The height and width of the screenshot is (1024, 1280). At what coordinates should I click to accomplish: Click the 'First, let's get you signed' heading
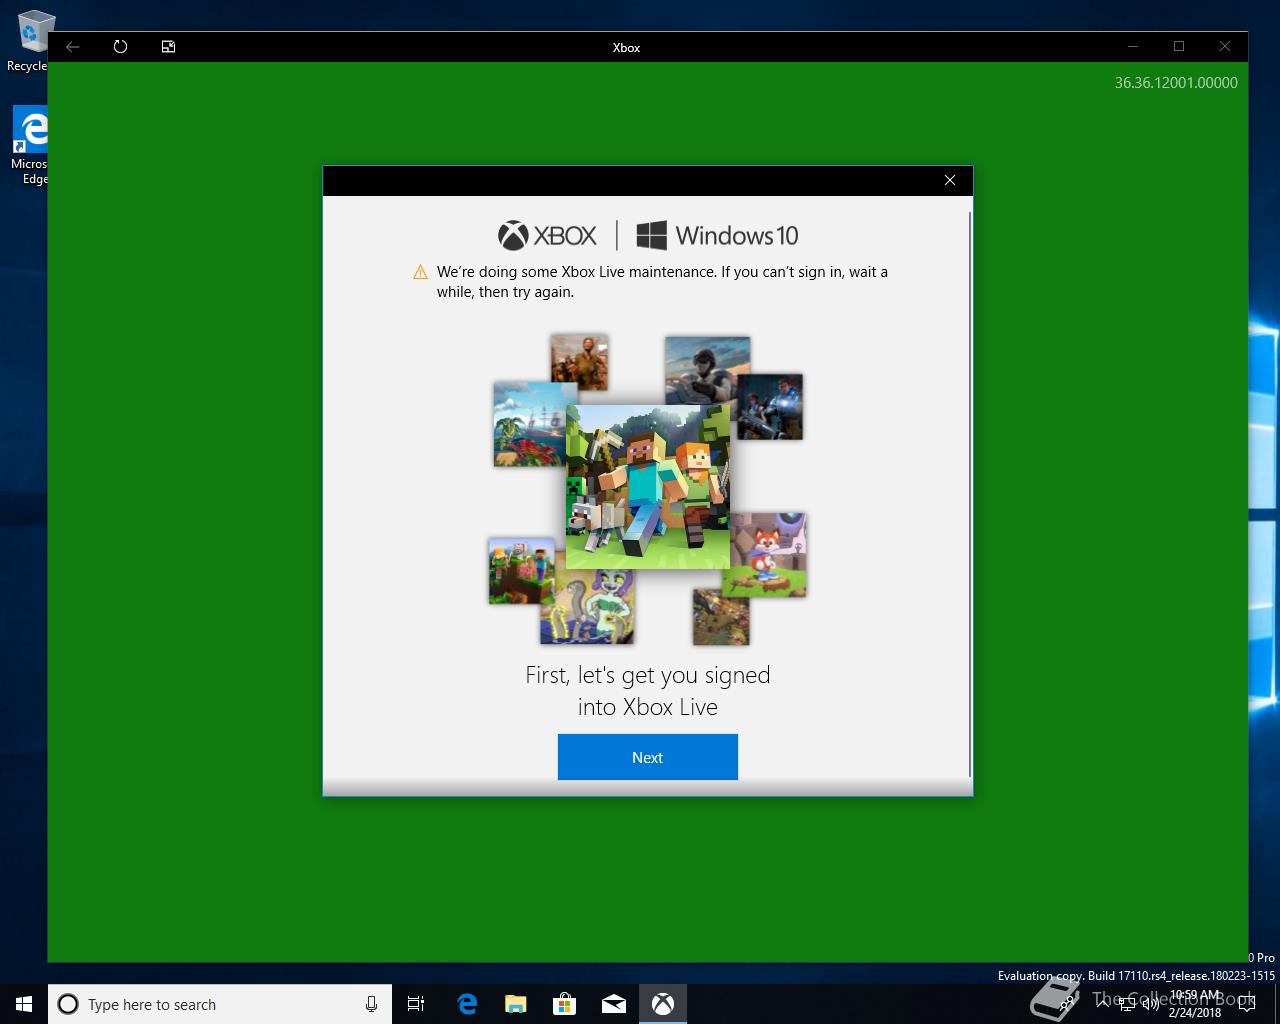tap(647, 675)
